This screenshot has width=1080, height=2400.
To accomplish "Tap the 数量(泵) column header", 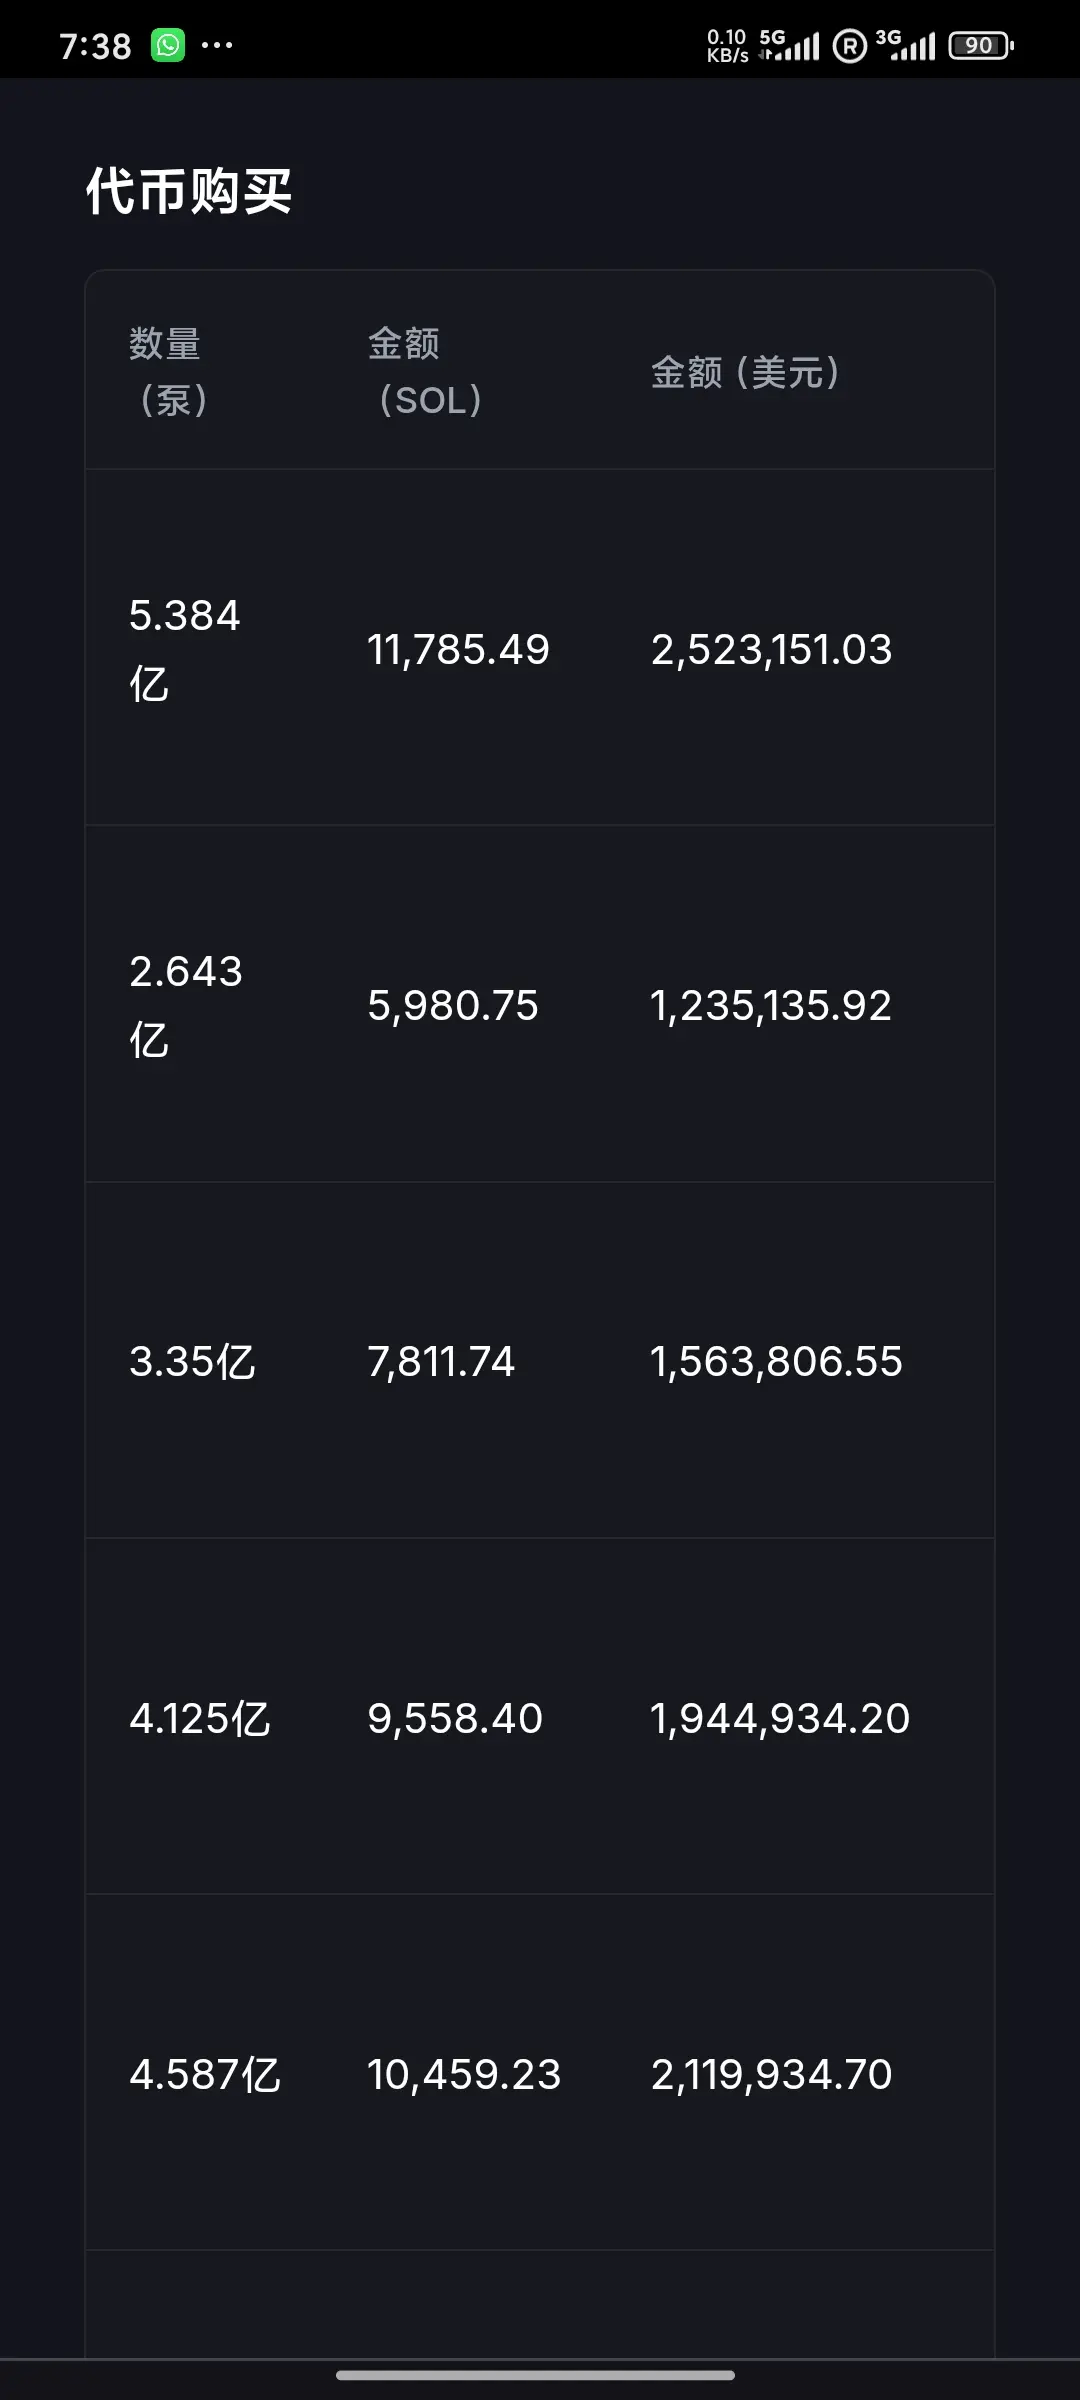I will [168, 372].
